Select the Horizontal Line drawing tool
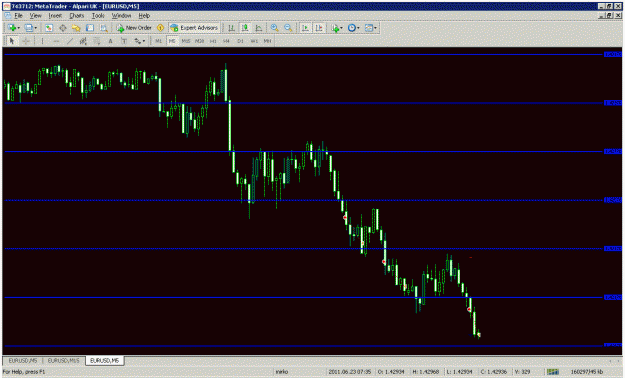 [56, 41]
